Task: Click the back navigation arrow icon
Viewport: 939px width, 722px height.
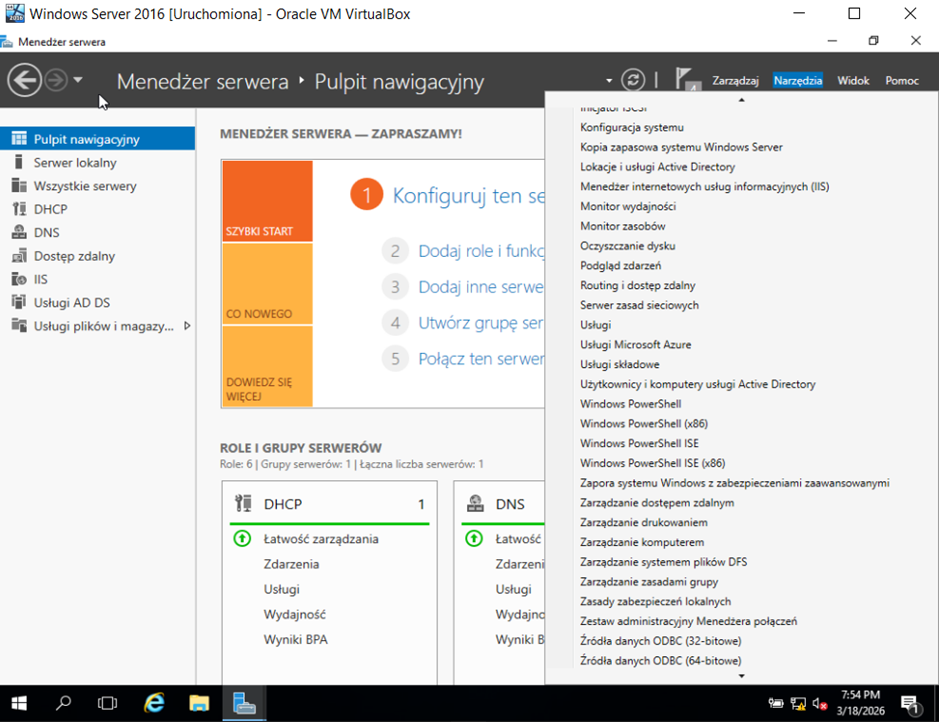Action: click(x=24, y=80)
